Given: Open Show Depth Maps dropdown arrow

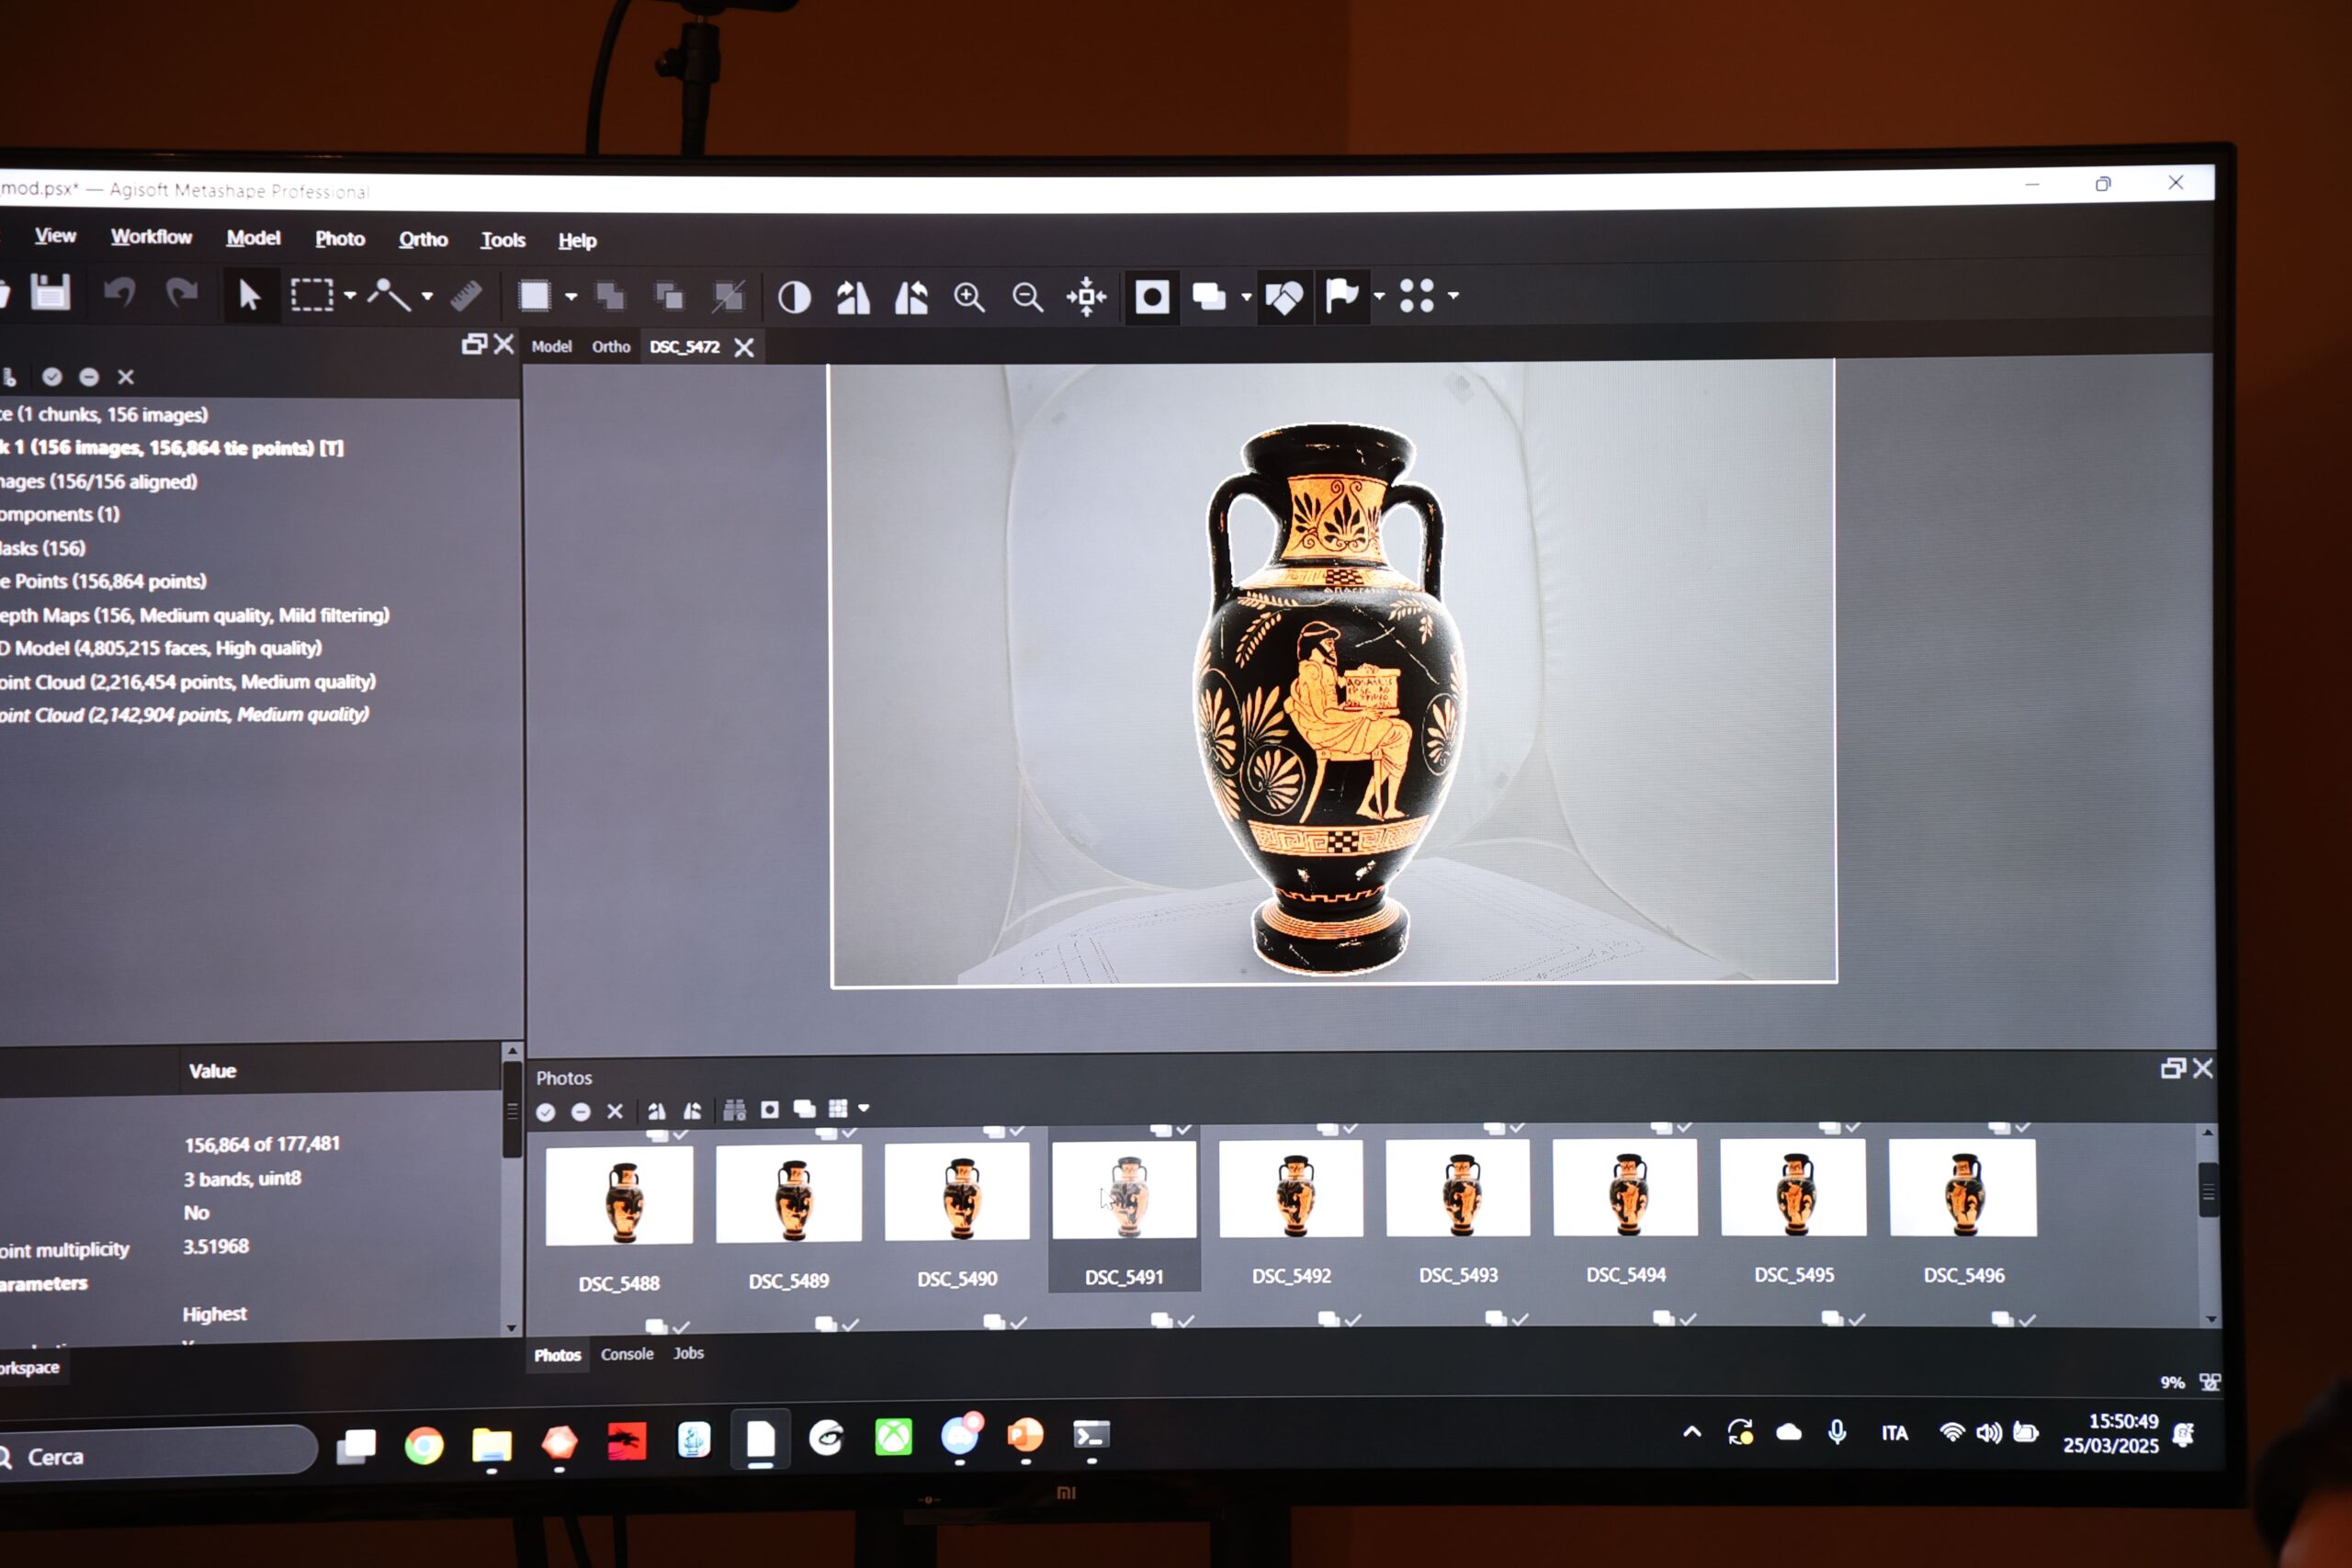Looking at the screenshot, I should point(1246,296).
